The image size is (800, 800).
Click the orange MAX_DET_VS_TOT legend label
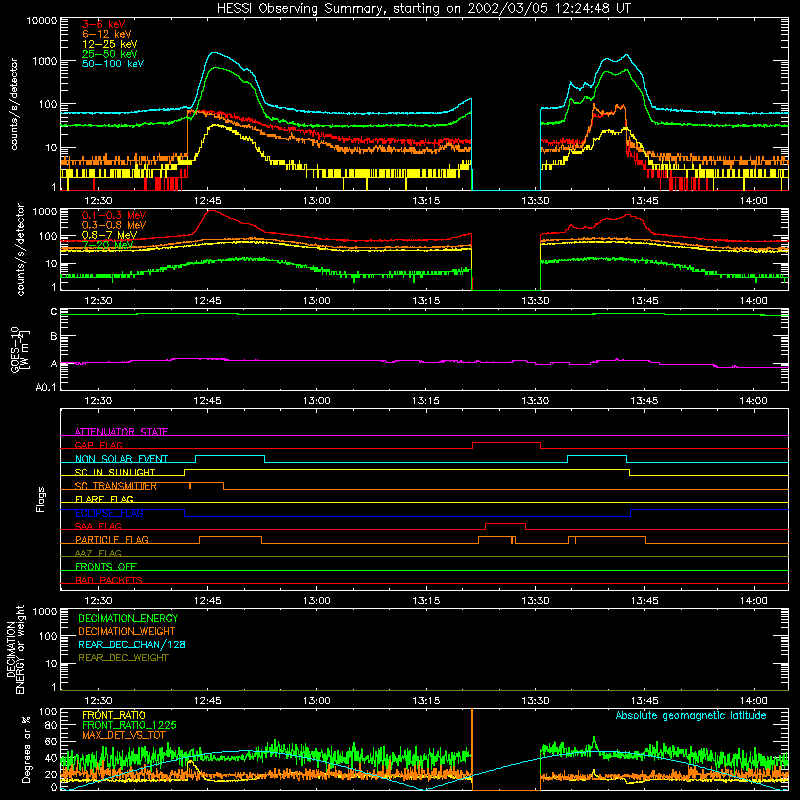pos(123,735)
